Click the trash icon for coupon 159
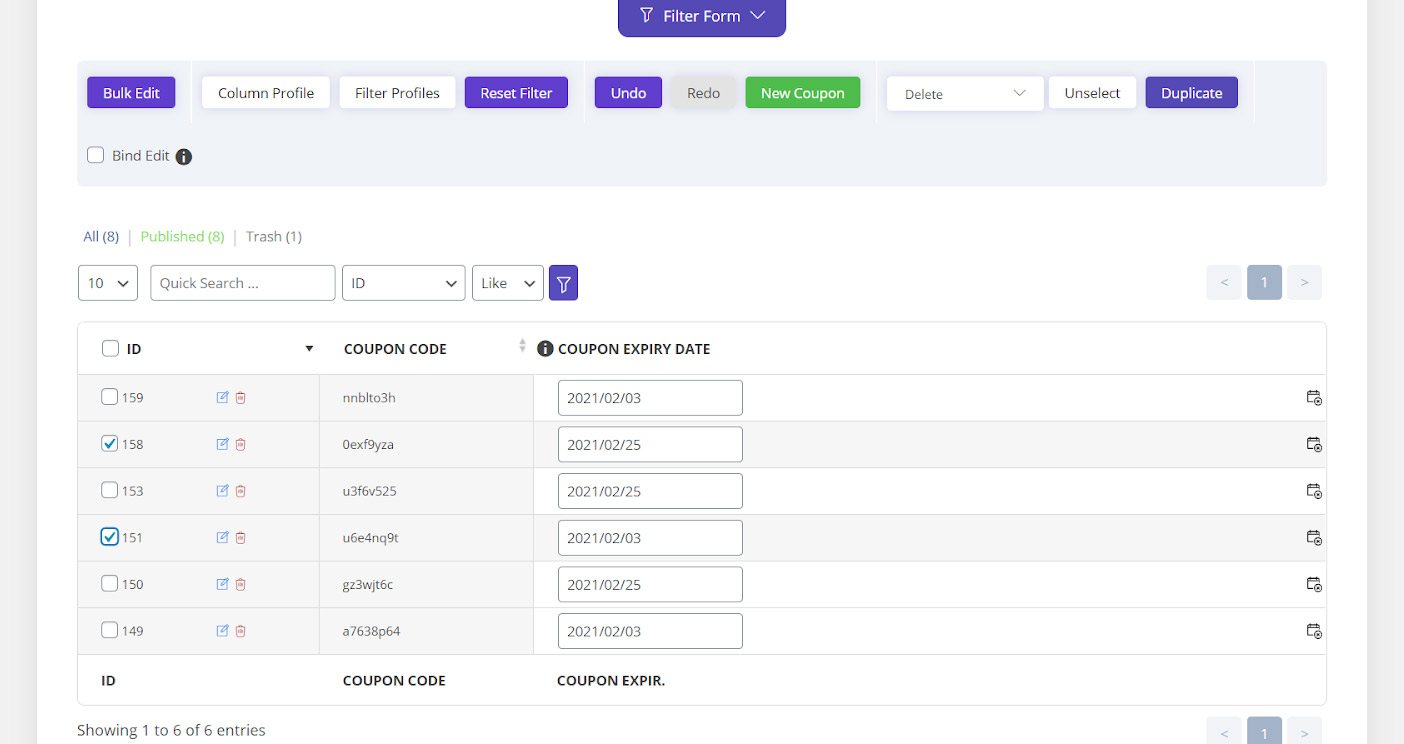The width and height of the screenshot is (1404, 744). click(x=240, y=397)
